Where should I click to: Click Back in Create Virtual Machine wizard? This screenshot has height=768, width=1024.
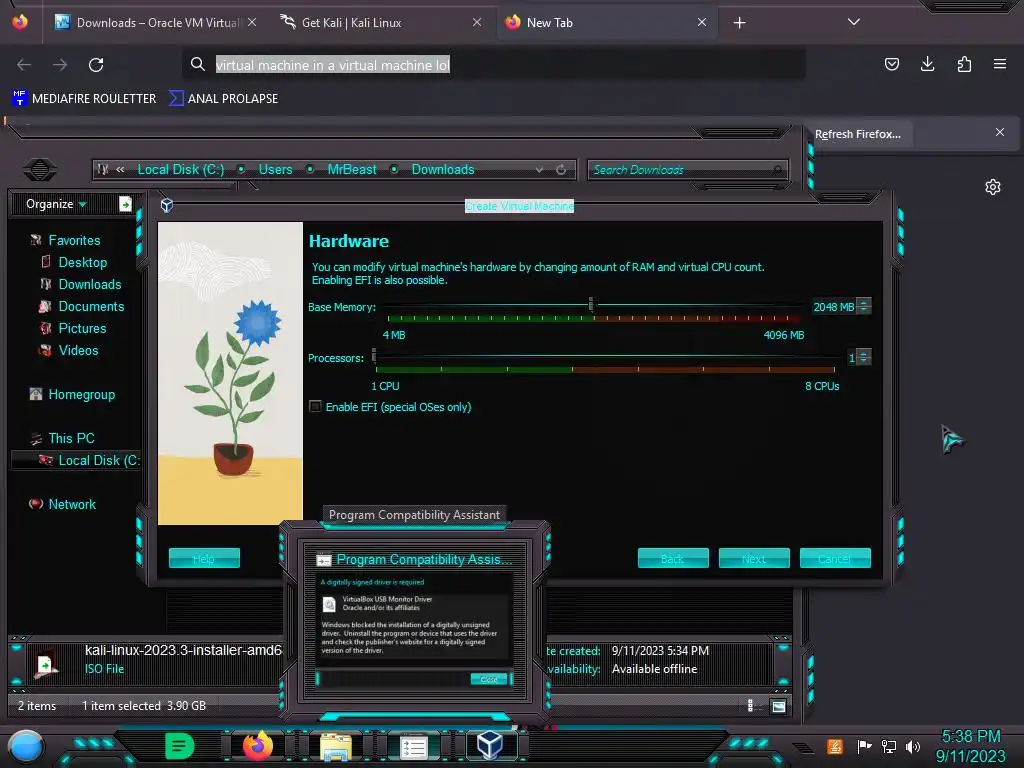click(673, 558)
